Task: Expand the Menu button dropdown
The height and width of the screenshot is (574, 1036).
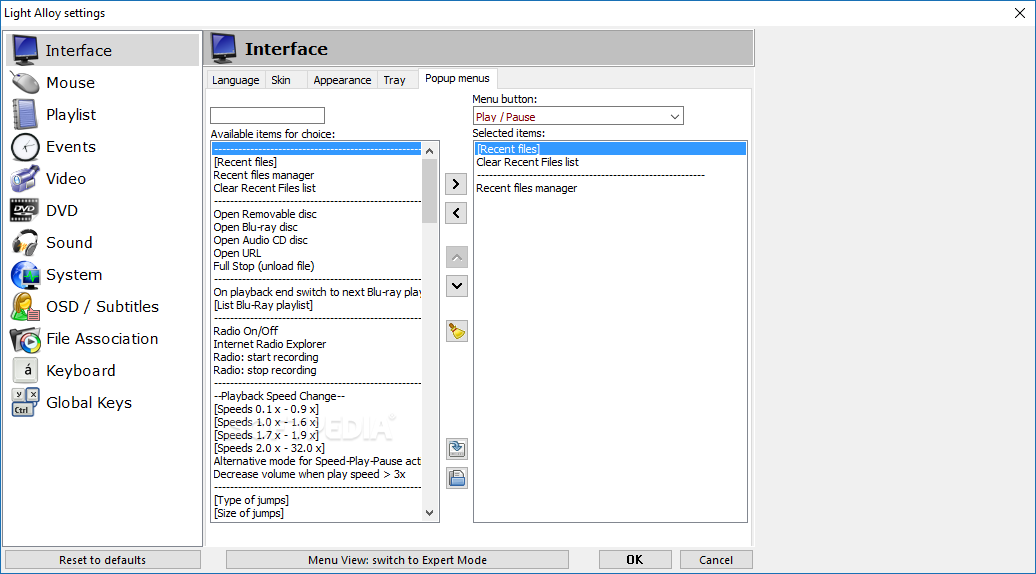Action: click(x=675, y=117)
